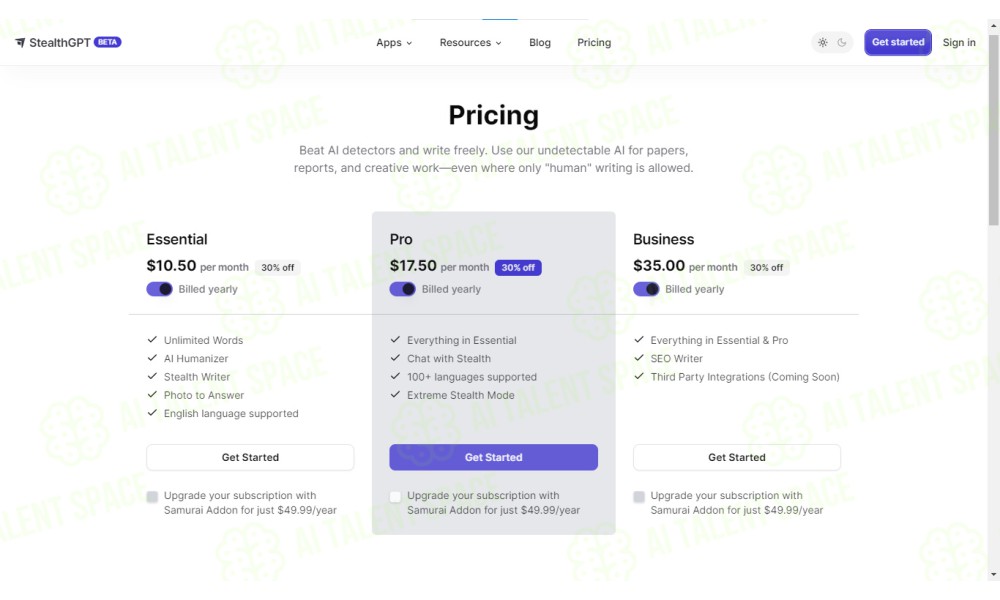Toggle Pro plan yearly billing switch

403,289
